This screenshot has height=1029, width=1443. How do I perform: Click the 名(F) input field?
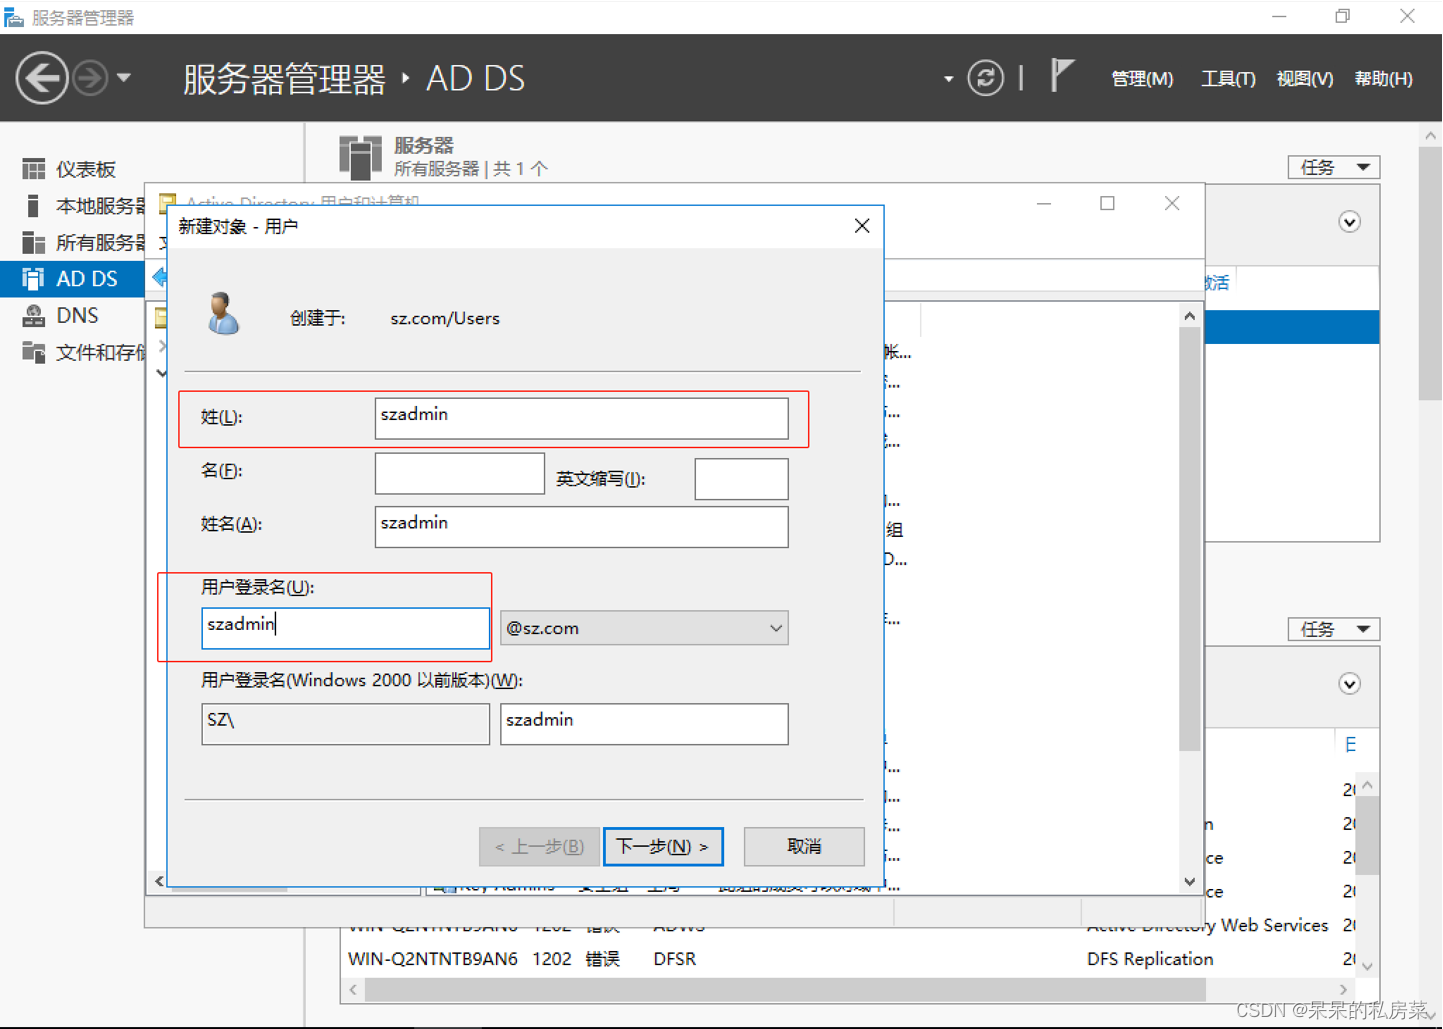tap(459, 473)
